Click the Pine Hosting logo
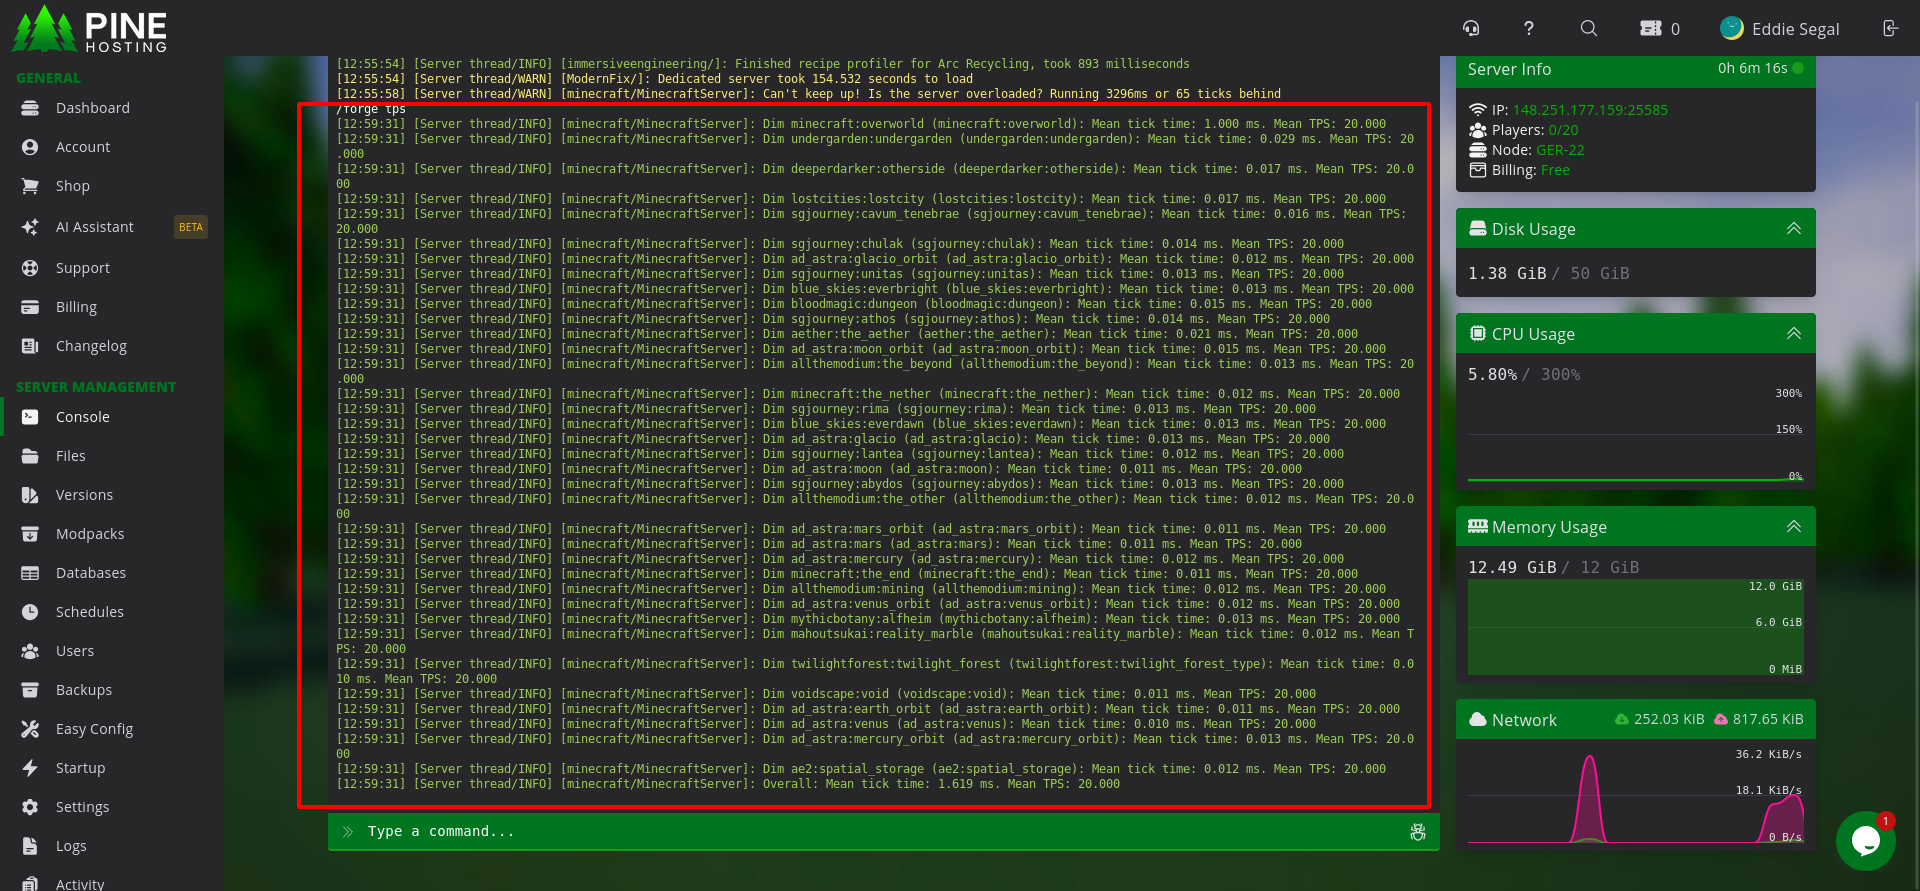Screen dimensions: 1920x891 (x=90, y=28)
